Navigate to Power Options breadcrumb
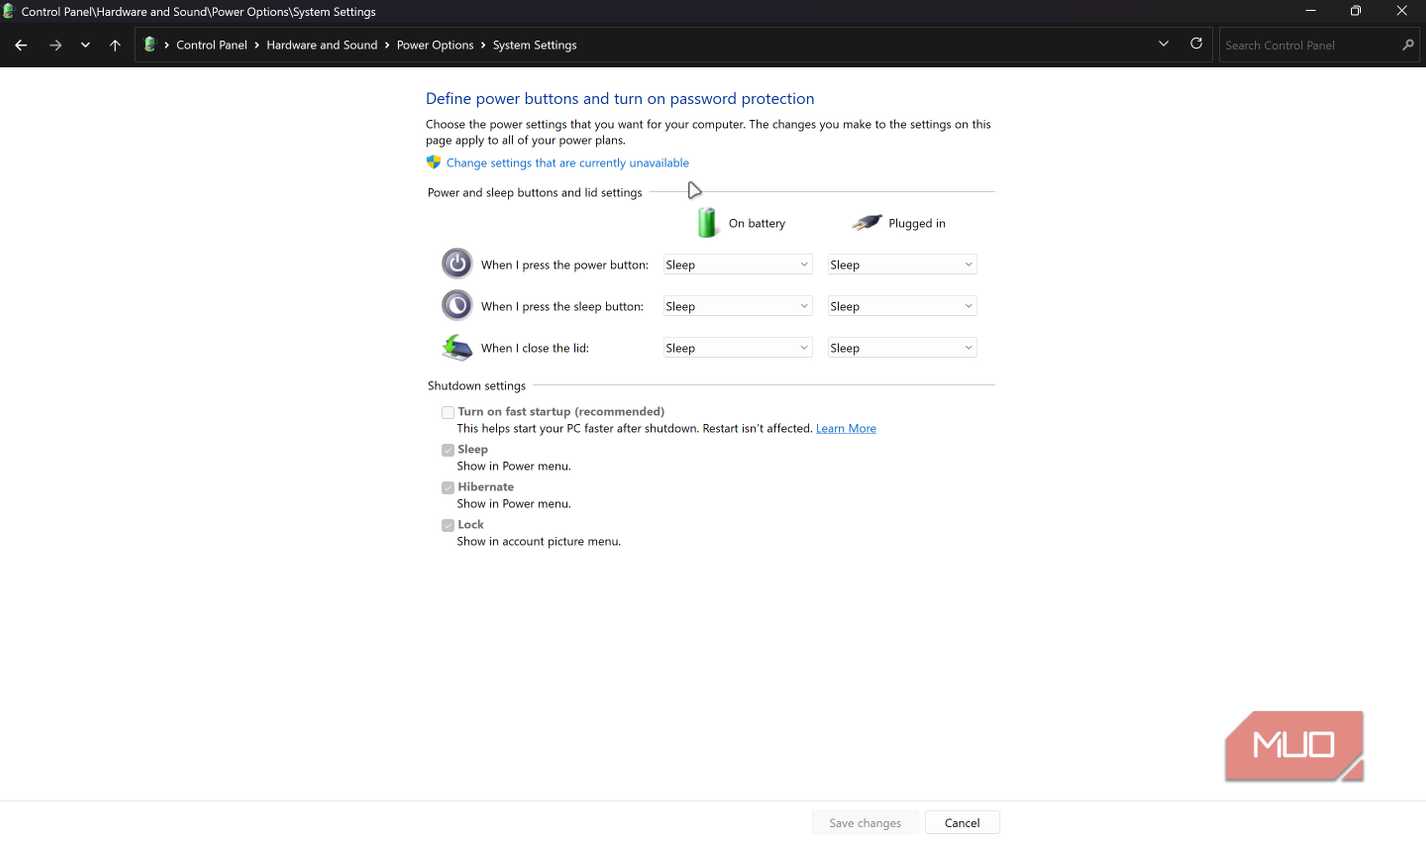Image resolution: width=1426 pixels, height=844 pixels. pos(435,45)
